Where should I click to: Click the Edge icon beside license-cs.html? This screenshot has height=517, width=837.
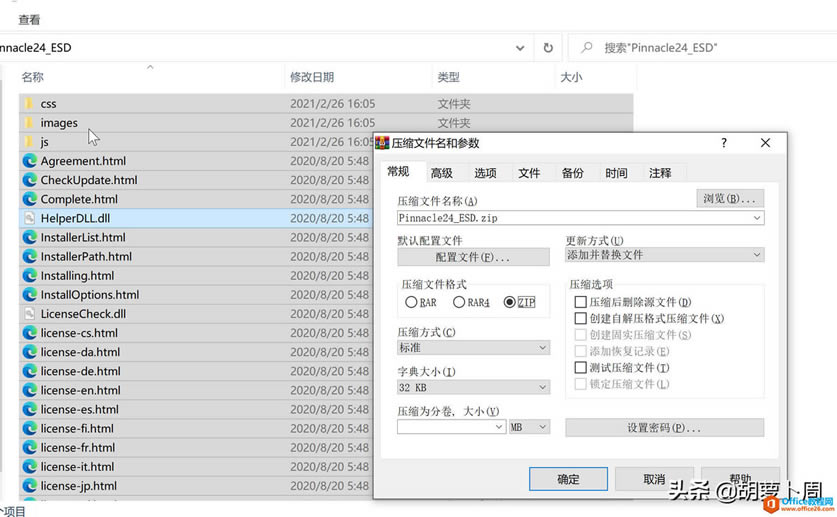coord(29,333)
